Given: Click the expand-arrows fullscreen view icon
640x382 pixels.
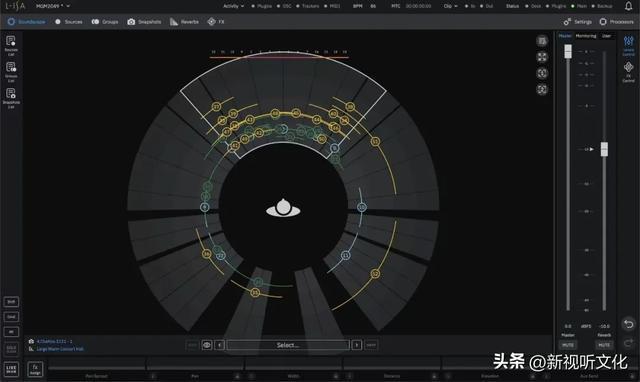Looking at the screenshot, I should point(542,57).
